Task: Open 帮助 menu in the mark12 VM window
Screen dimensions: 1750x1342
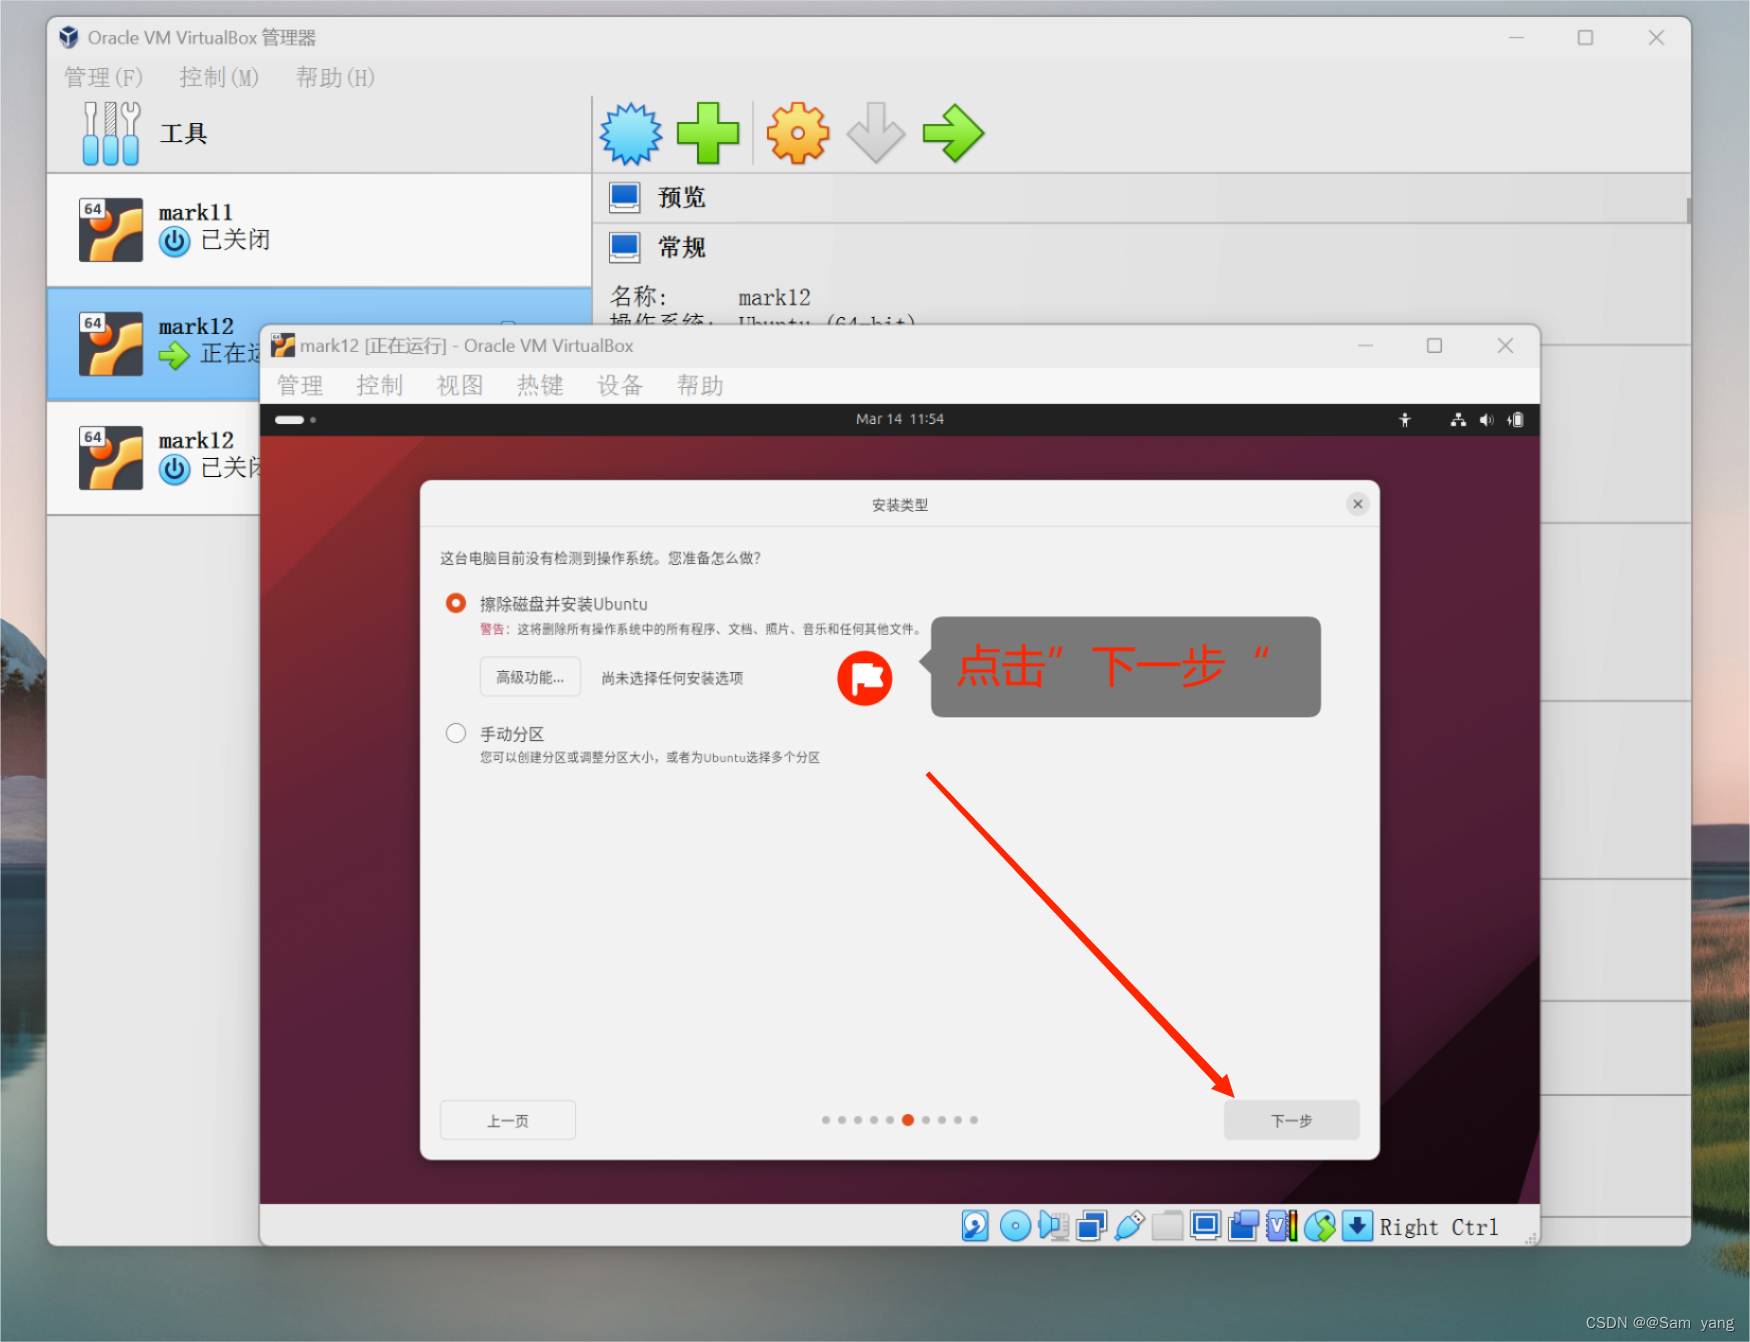Action: click(700, 386)
